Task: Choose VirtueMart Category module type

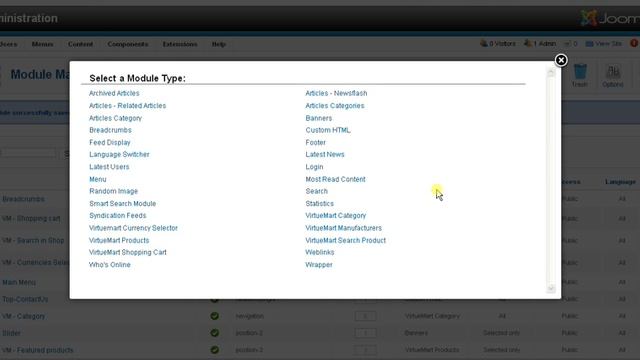Action: [x=336, y=216]
